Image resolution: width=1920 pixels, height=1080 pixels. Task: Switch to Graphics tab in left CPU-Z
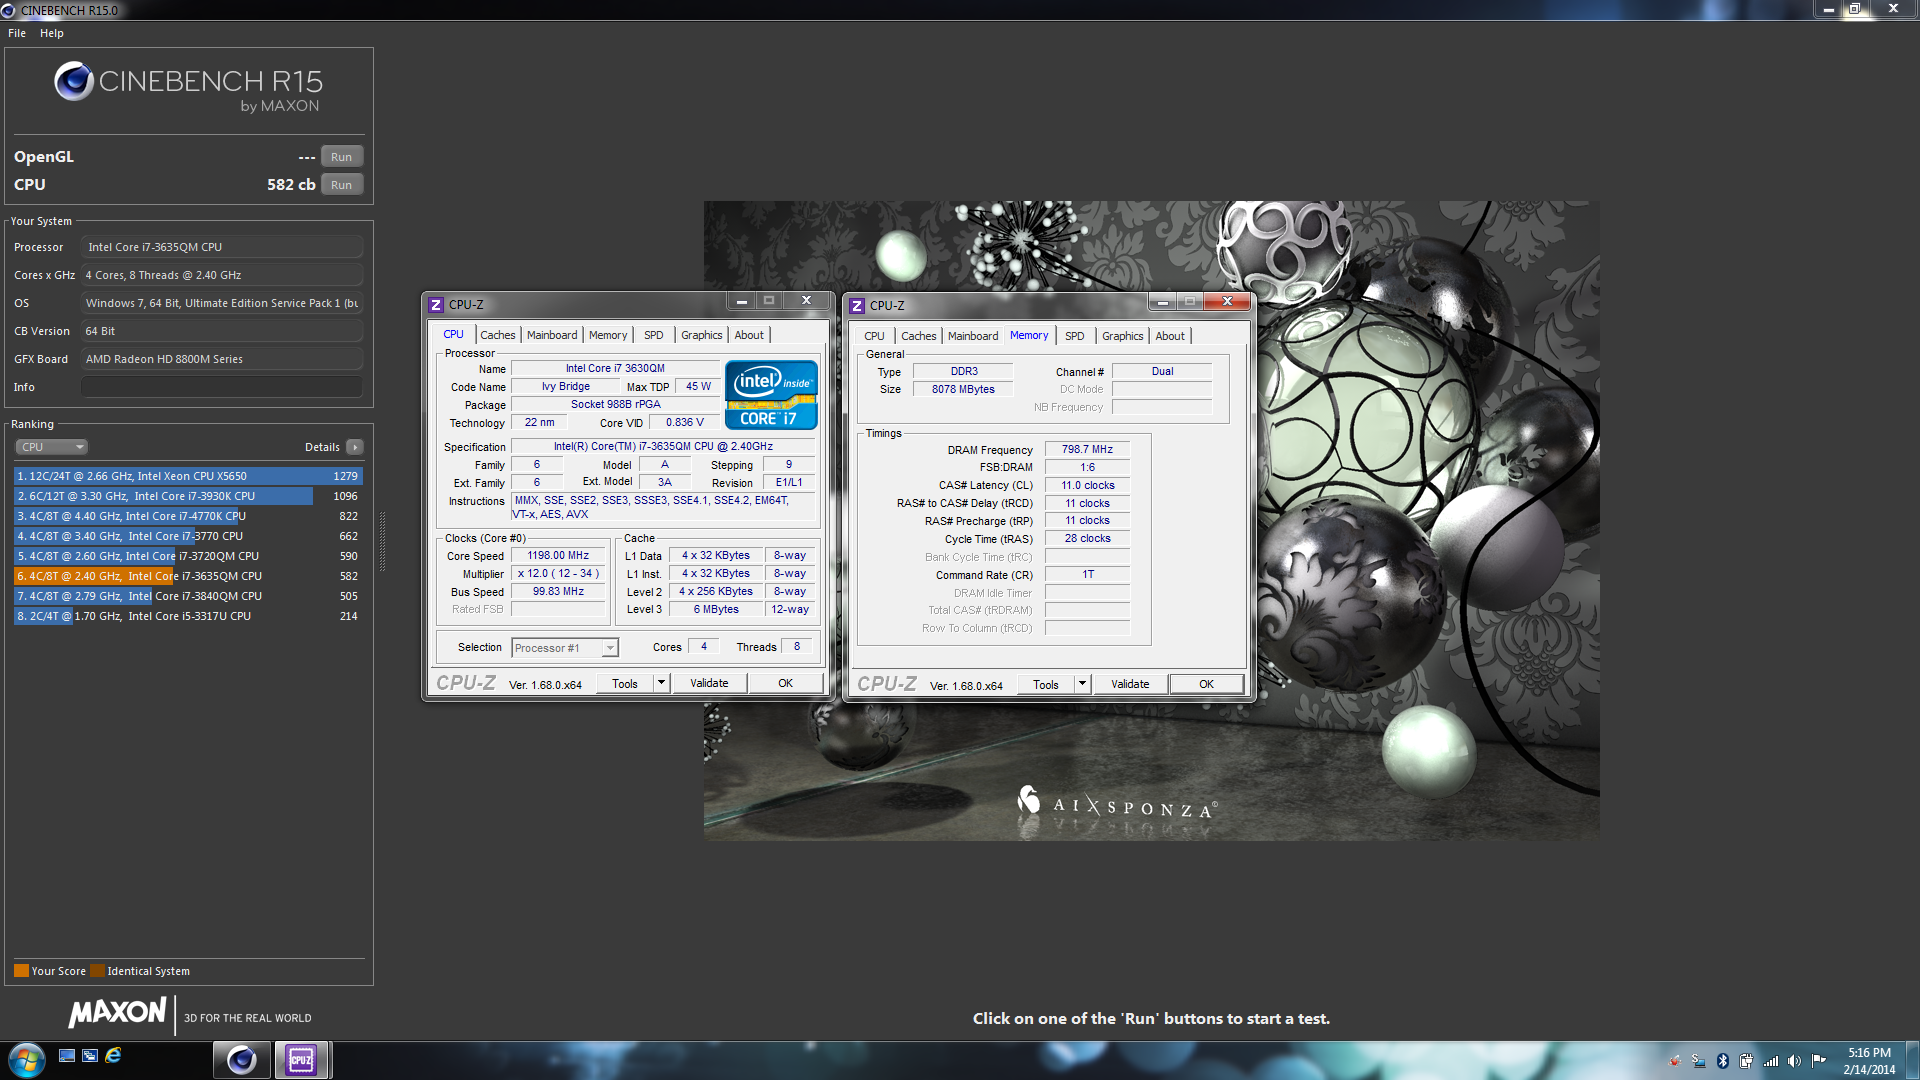tap(702, 336)
